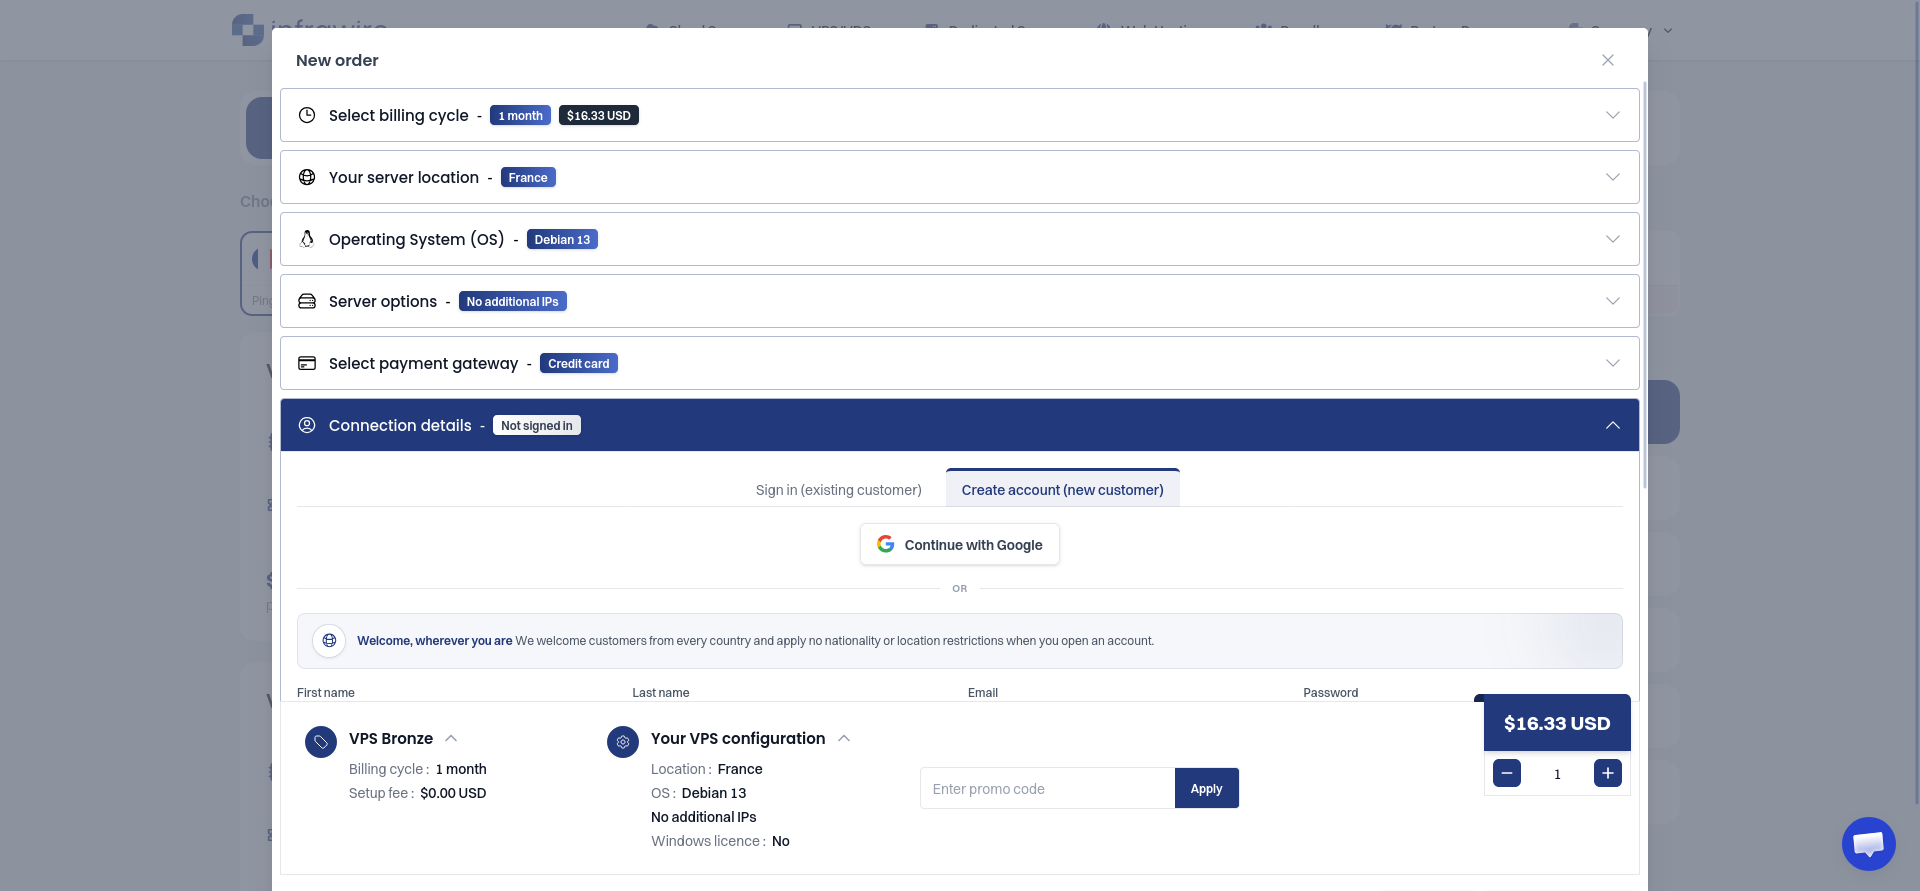Click the globe icon beside Your server location
The width and height of the screenshot is (1920, 891).
pyautogui.click(x=307, y=177)
